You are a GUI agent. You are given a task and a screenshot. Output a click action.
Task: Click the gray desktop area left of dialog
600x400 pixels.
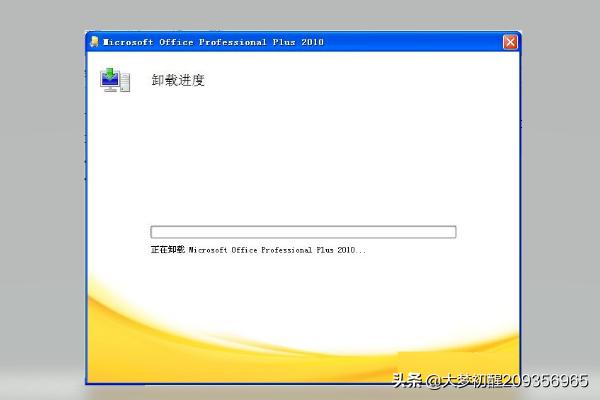(x=42, y=200)
